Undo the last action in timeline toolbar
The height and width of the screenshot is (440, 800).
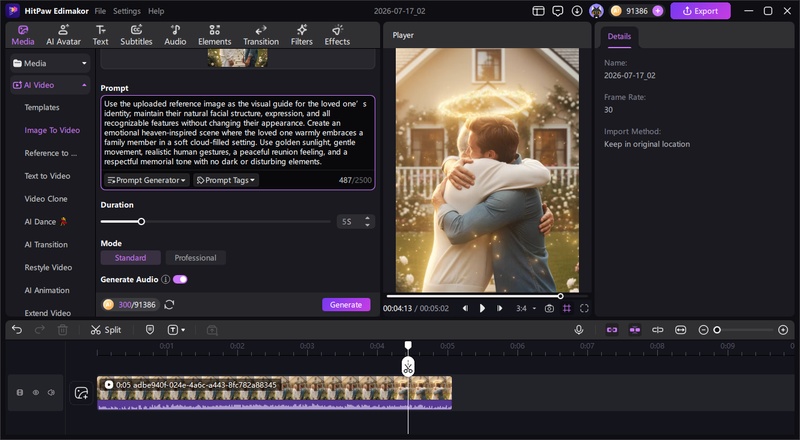[x=17, y=330]
